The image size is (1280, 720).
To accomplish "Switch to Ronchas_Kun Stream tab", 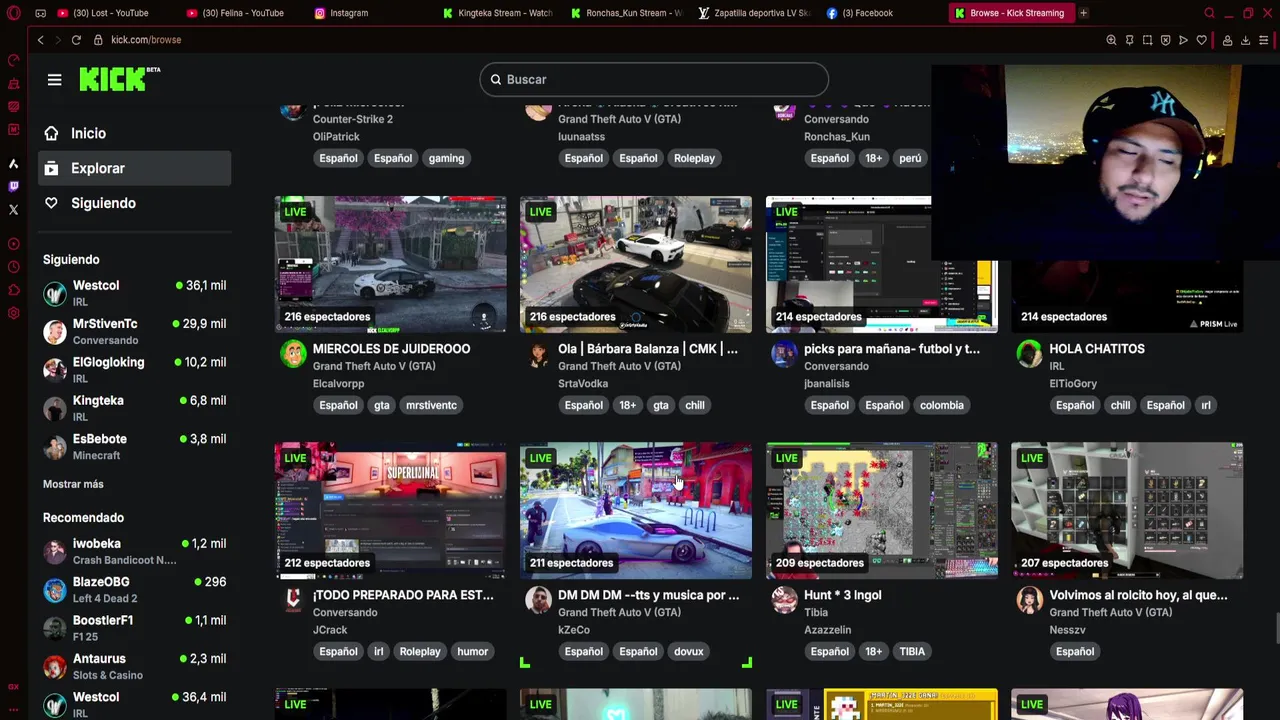I will [628, 13].
